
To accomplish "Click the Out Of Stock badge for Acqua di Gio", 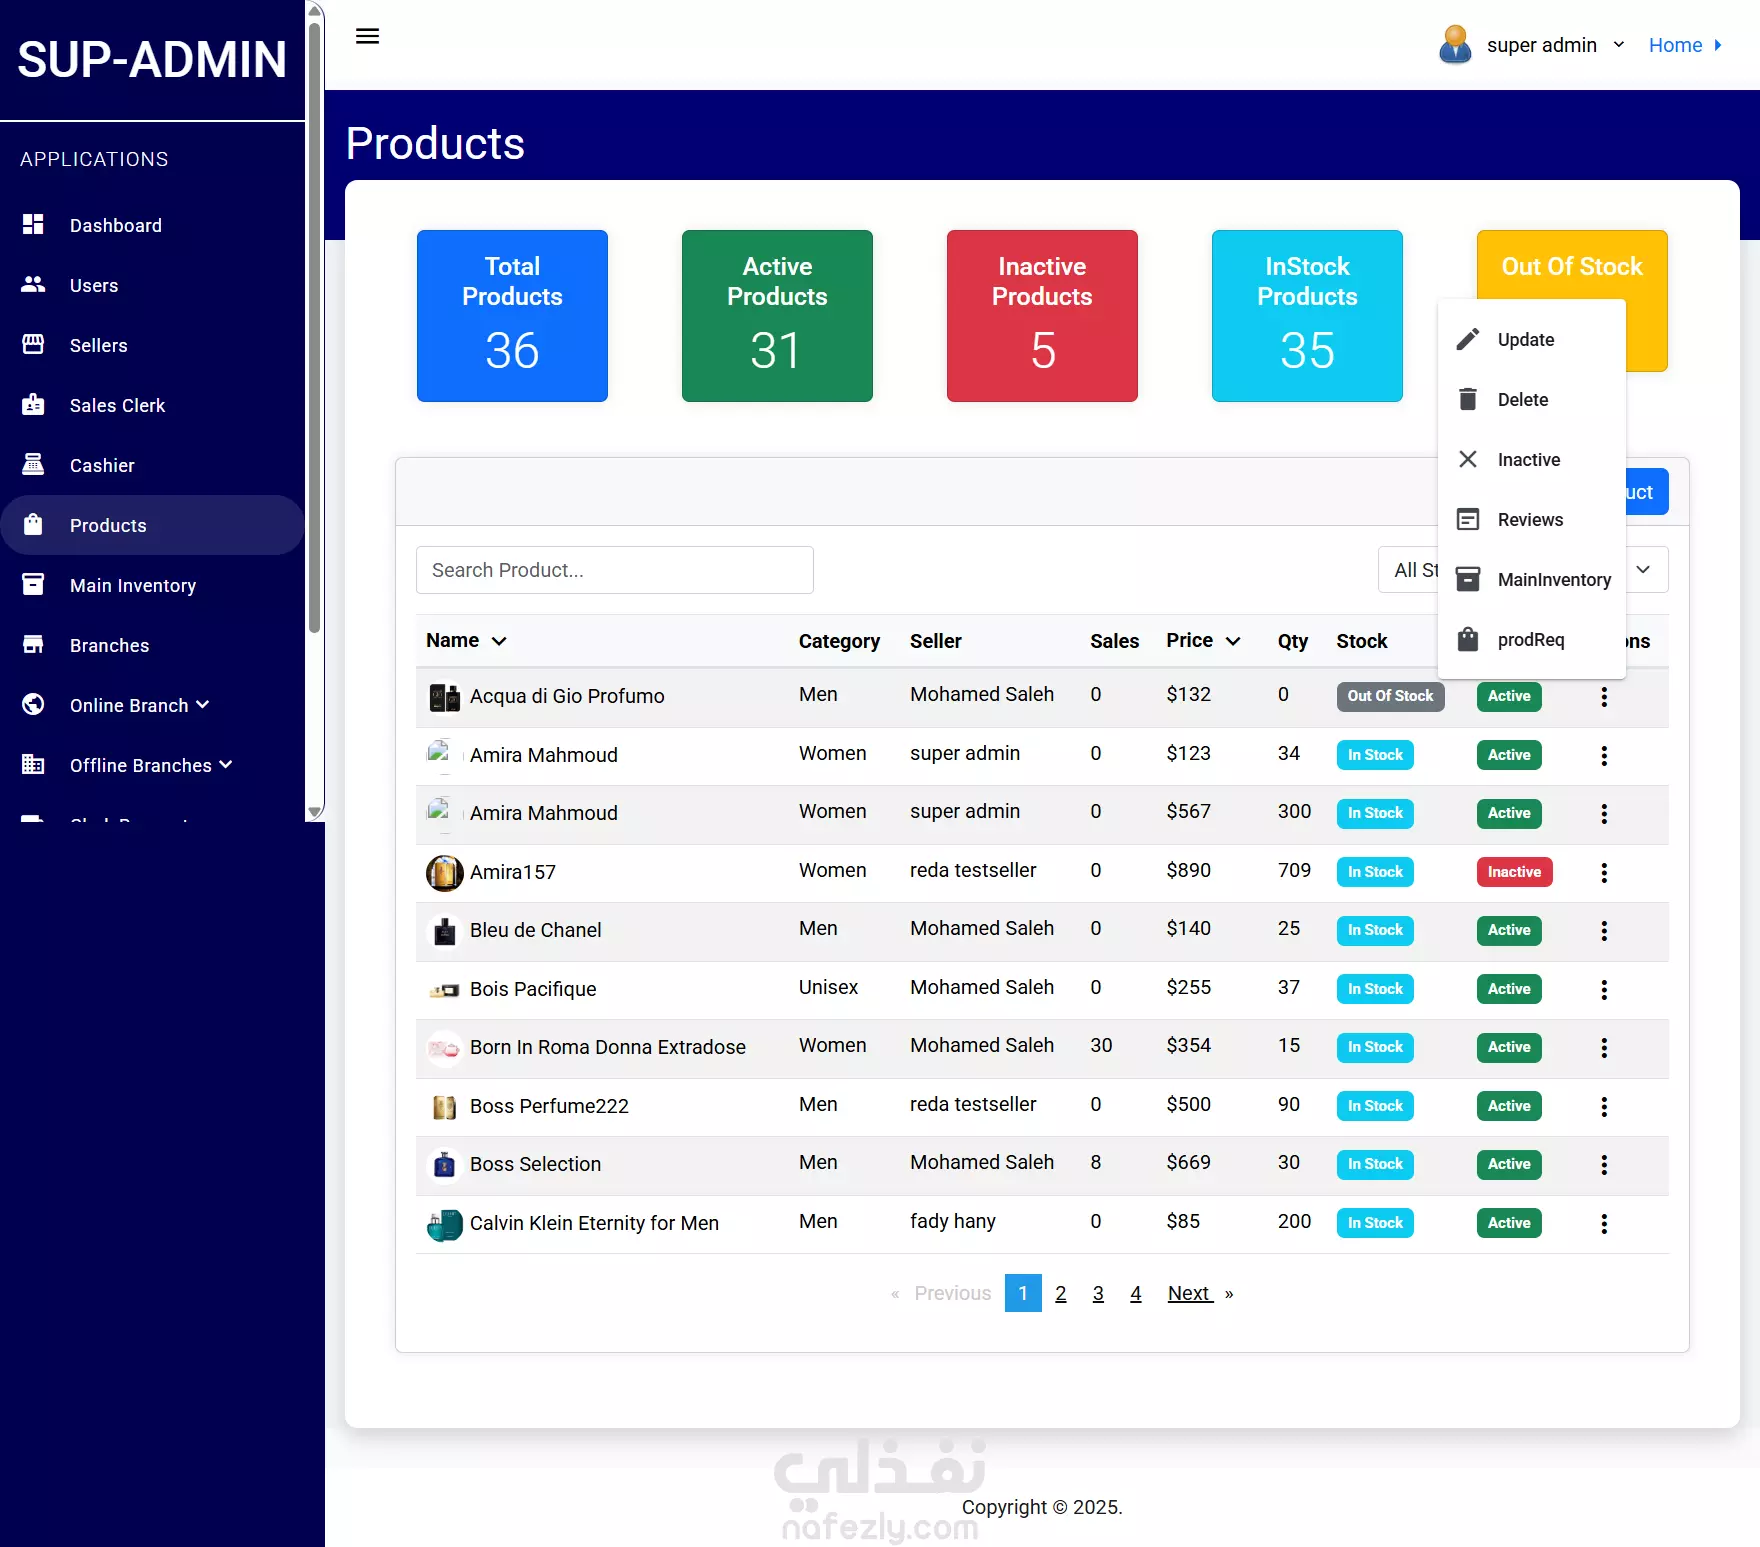I will 1390,696.
